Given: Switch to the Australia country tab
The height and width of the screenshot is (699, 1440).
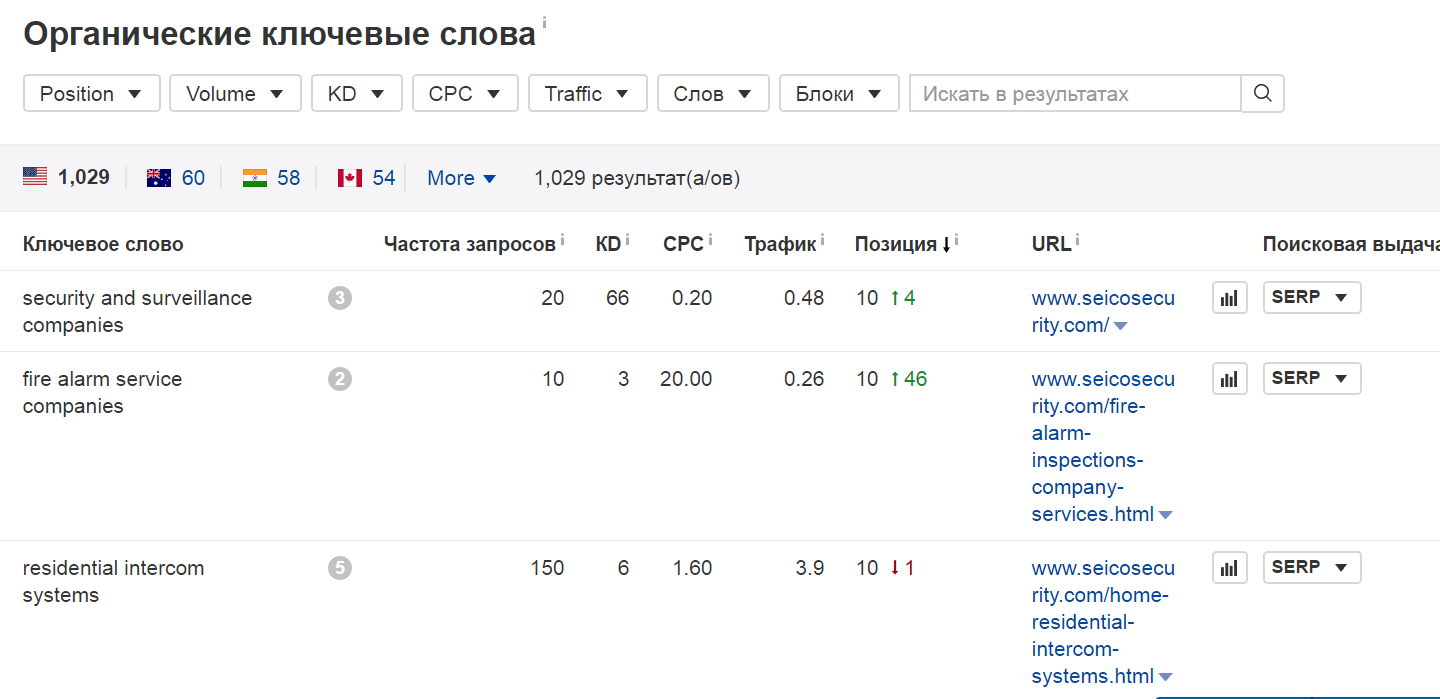Looking at the screenshot, I should click(175, 177).
